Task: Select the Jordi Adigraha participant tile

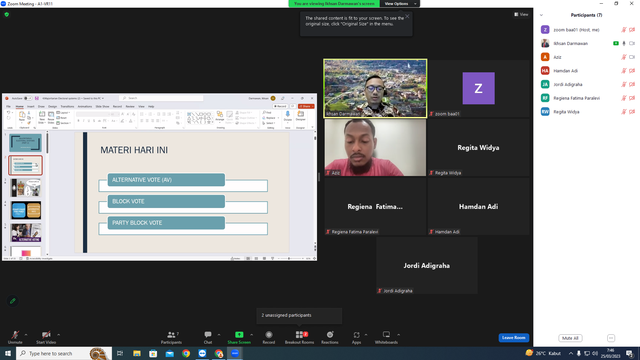Action: point(427,266)
